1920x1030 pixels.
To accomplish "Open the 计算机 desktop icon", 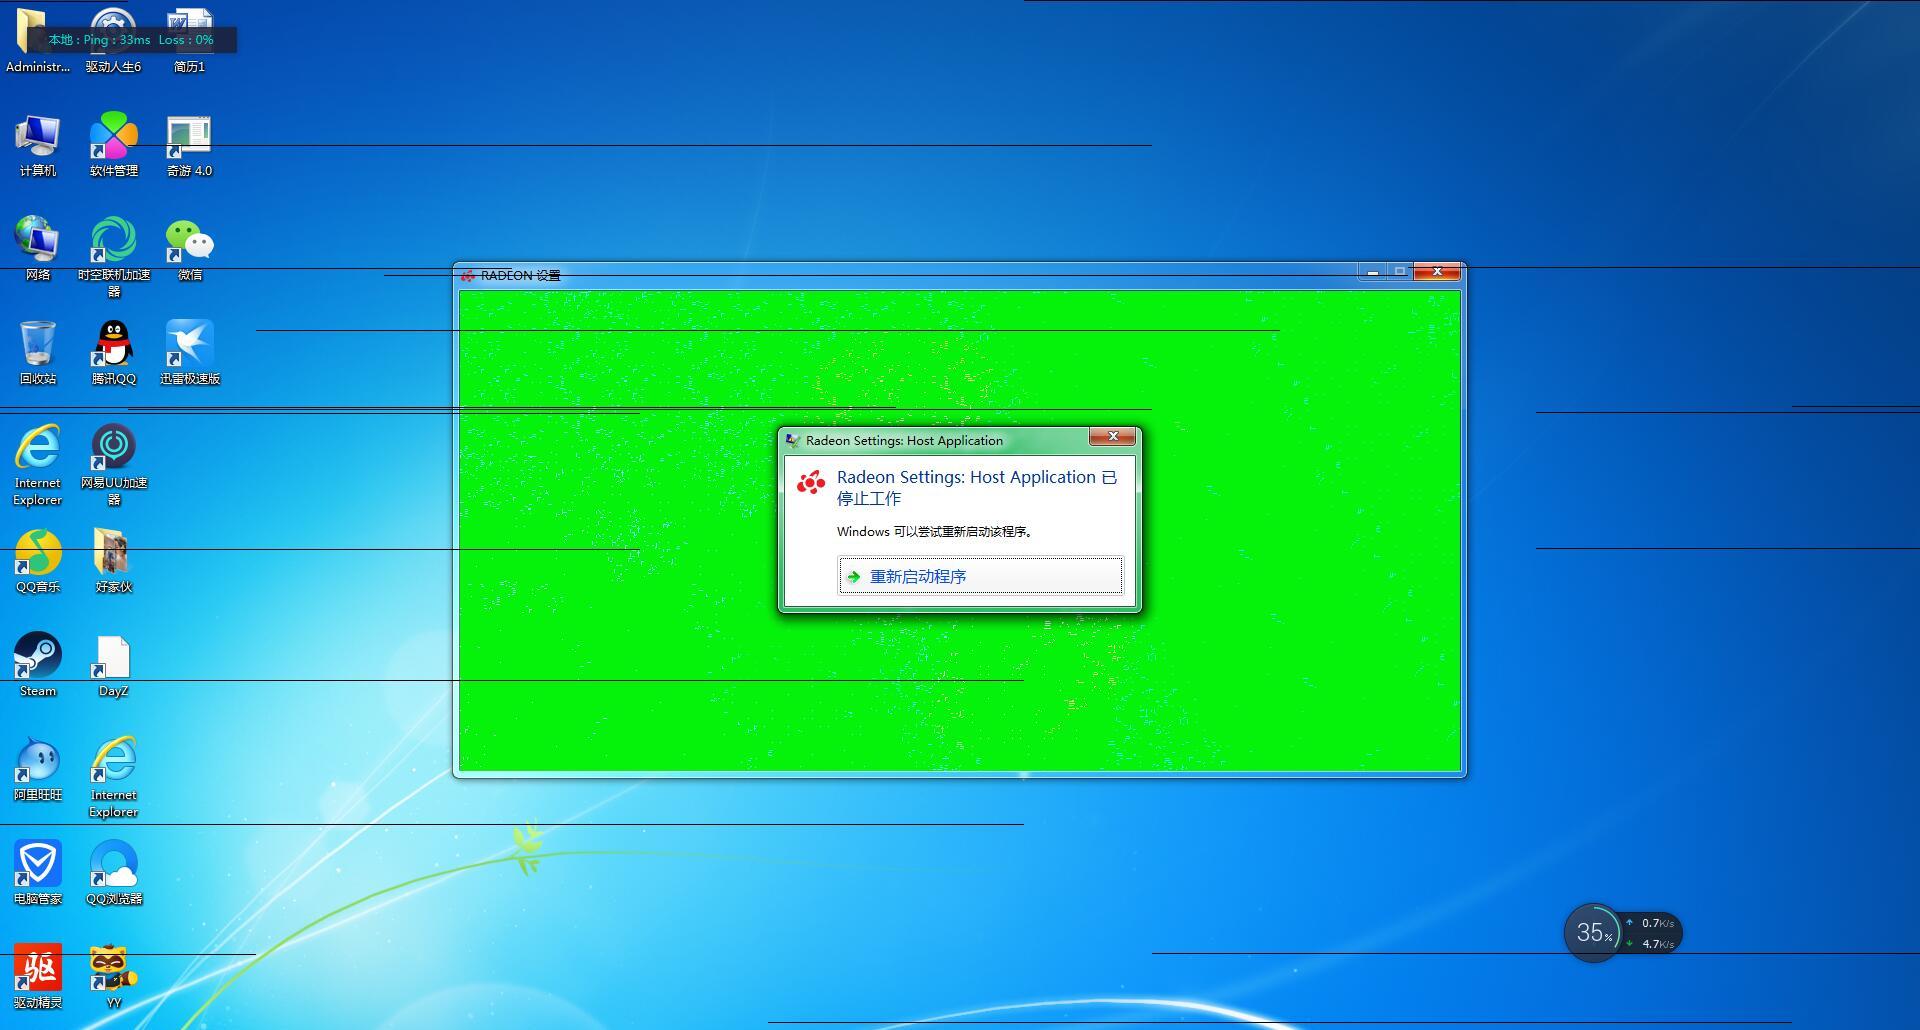I will (x=37, y=146).
